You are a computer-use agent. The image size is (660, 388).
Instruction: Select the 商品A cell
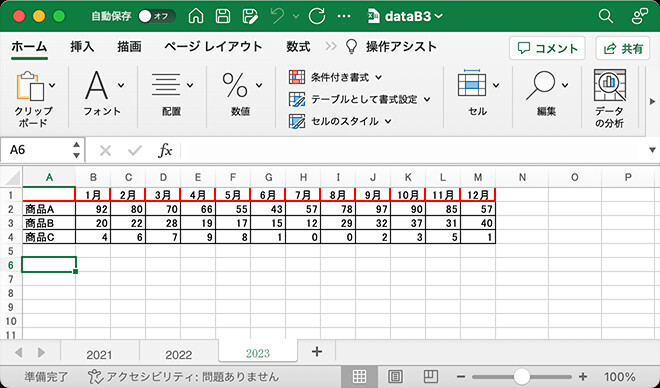coord(49,209)
